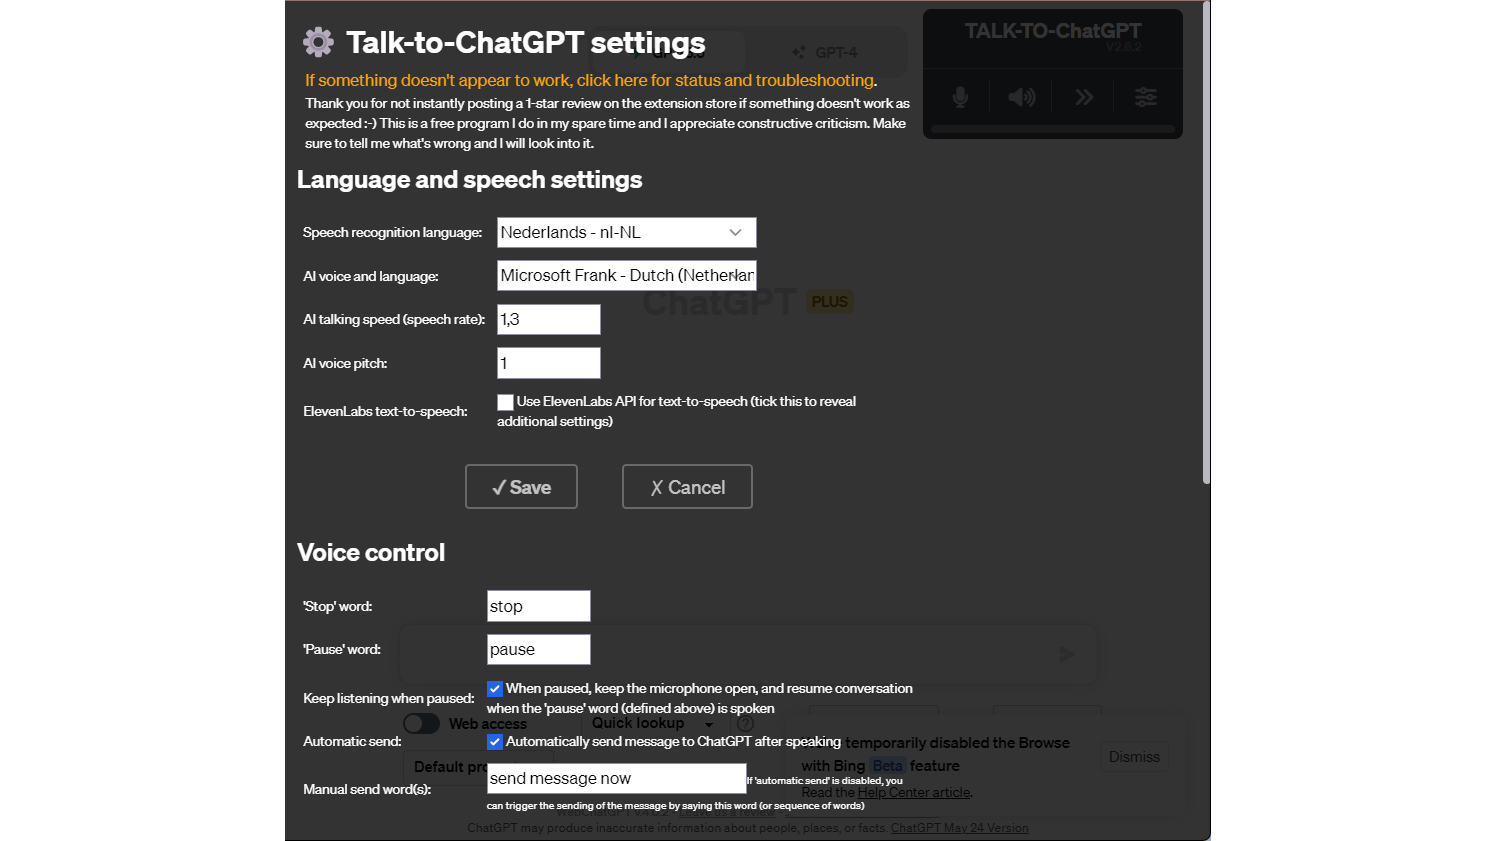Click the 'Language and speech settings' heading

tap(470, 180)
